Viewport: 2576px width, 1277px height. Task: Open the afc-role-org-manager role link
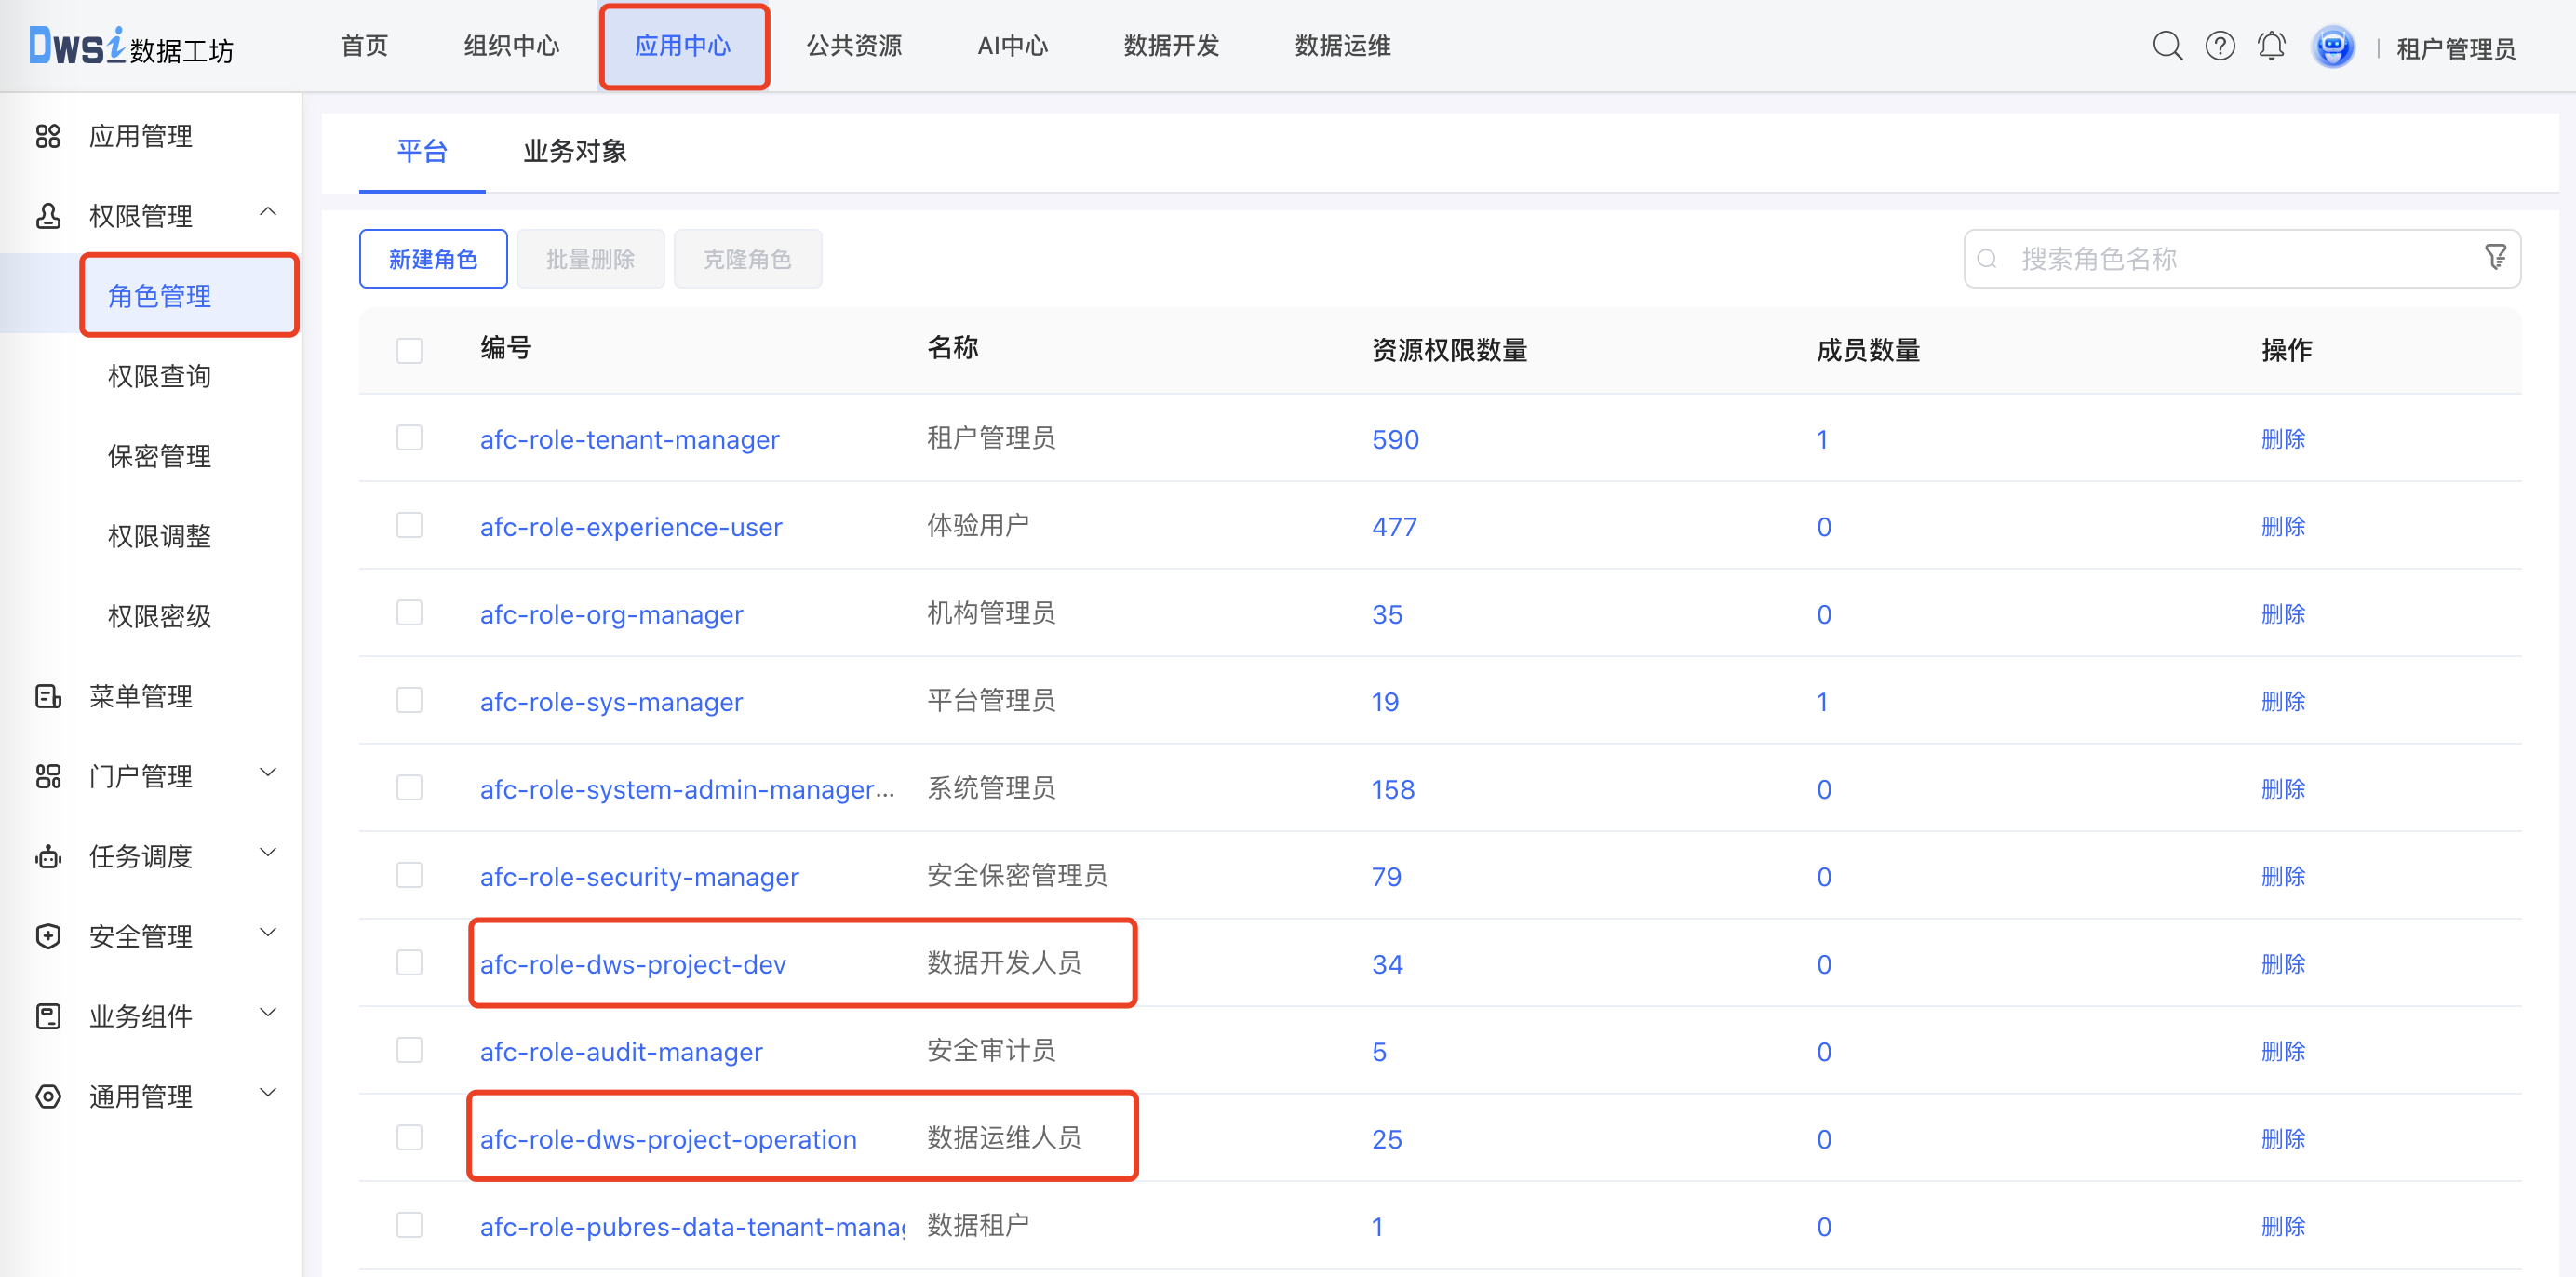pos(611,614)
